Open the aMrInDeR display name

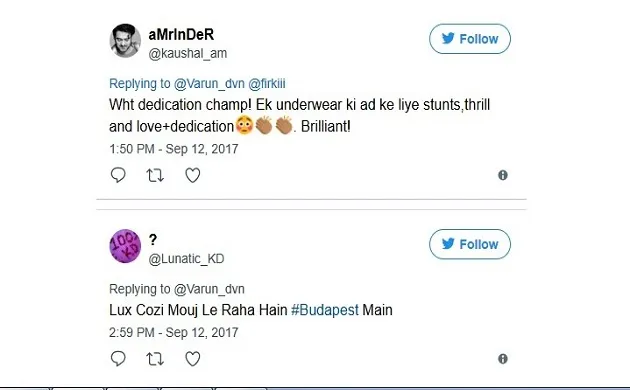(x=181, y=35)
